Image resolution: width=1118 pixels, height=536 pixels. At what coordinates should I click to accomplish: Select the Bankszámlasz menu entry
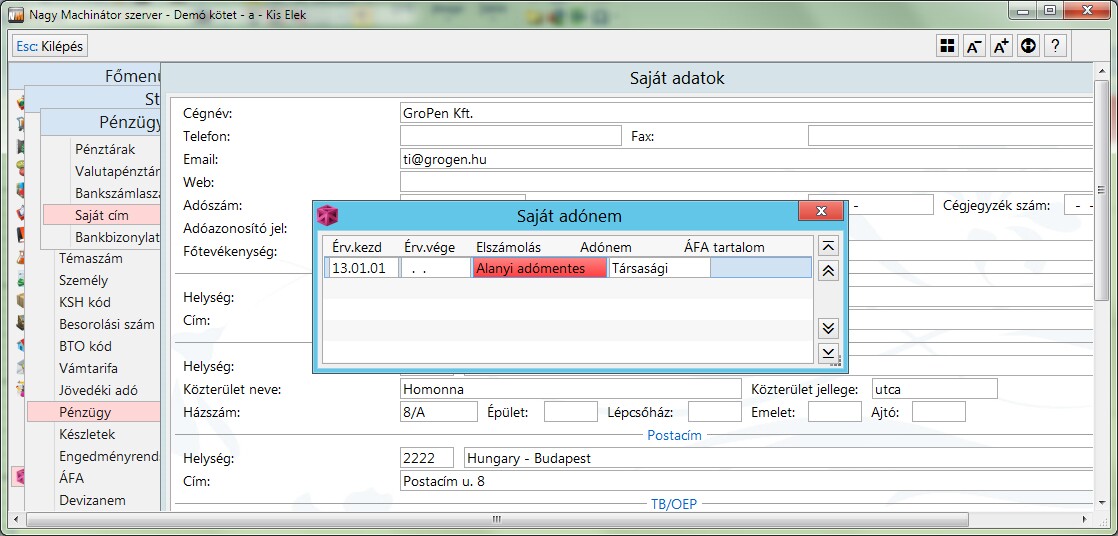(x=117, y=193)
